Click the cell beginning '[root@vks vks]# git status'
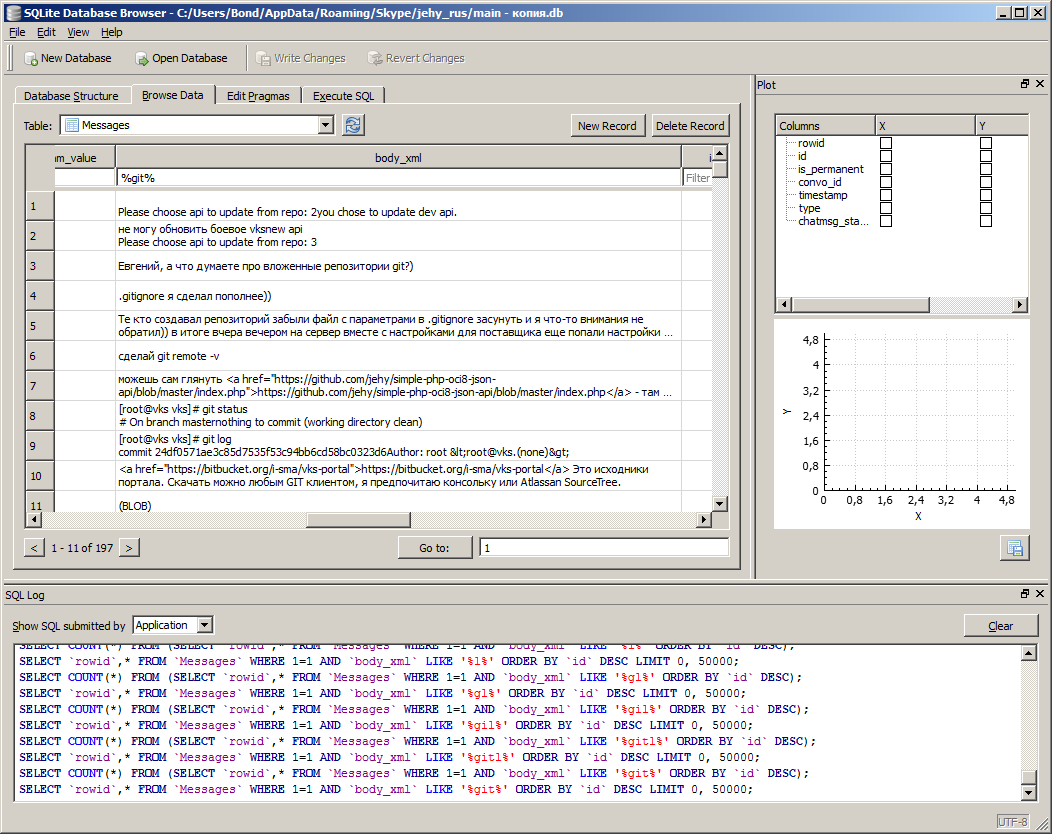1052x834 pixels. (x=399, y=416)
